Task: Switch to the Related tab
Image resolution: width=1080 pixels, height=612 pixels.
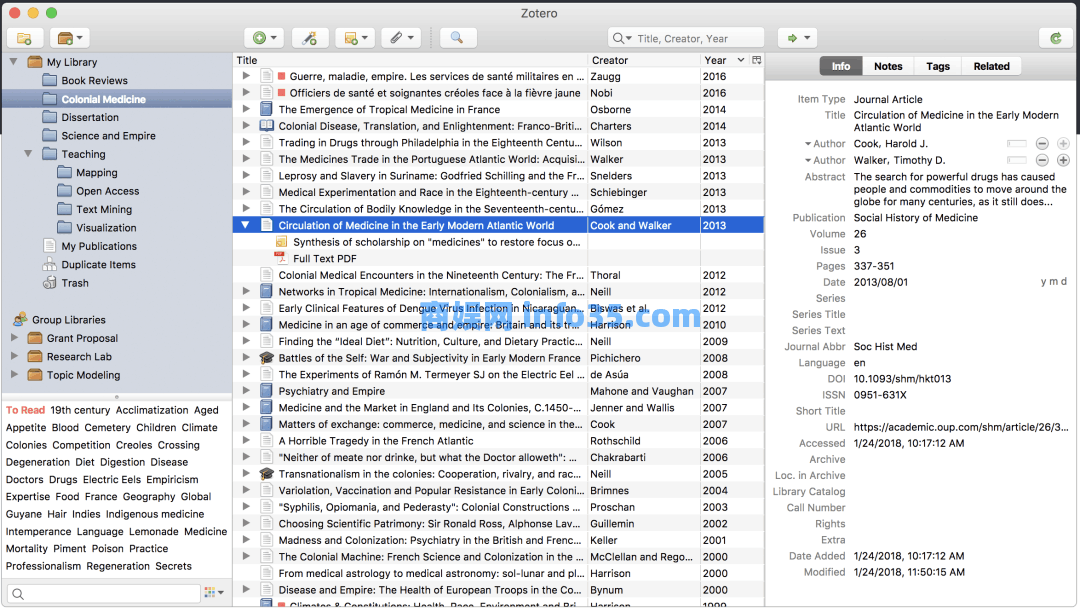Action: tap(991, 66)
